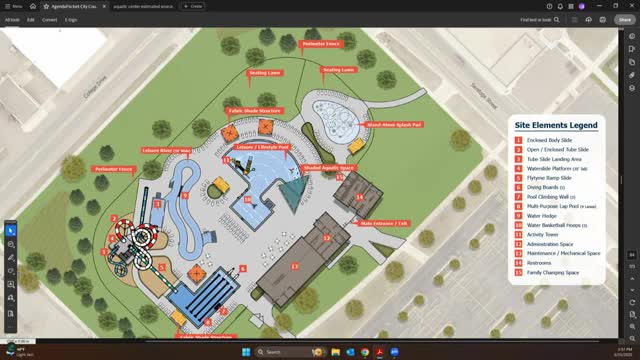Click the Create button
Screen dimensions: 640x360
point(193,7)
